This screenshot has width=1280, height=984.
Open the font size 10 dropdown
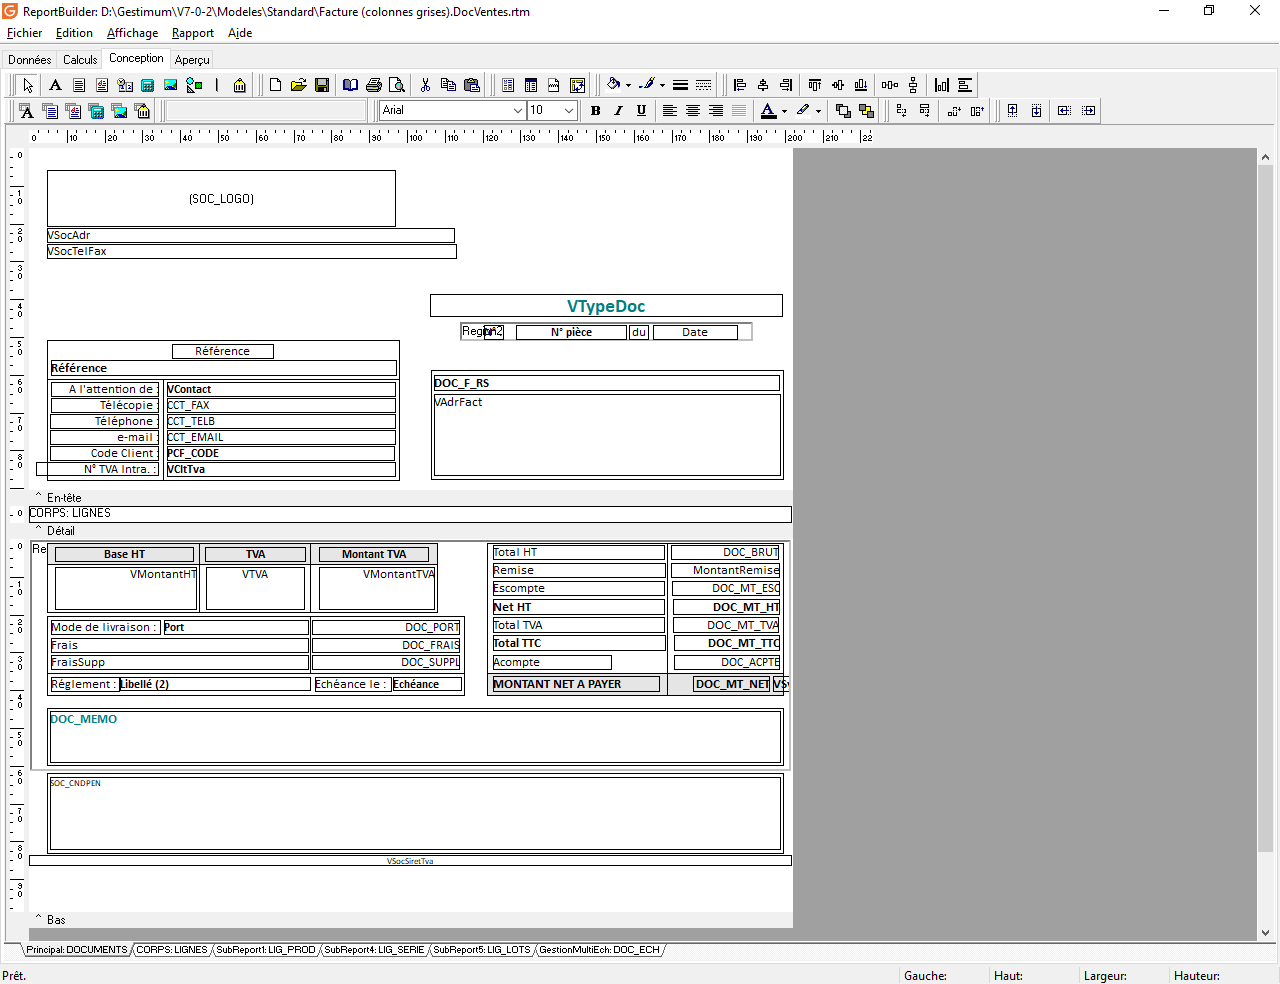[569, 111]
